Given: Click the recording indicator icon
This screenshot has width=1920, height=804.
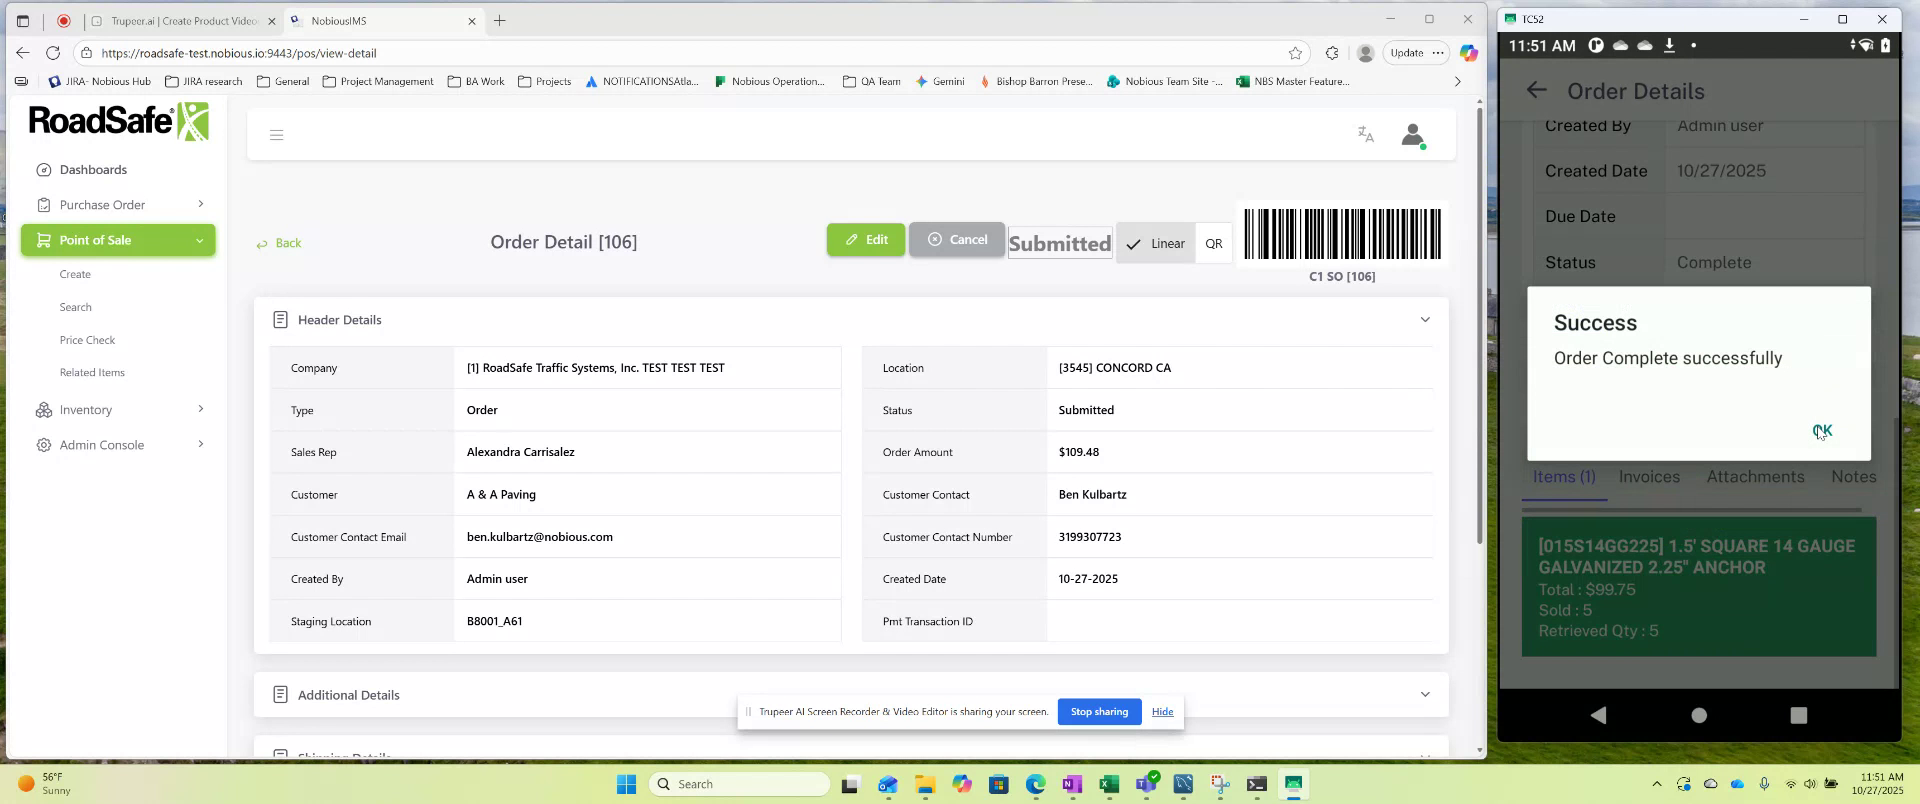Looking at the screenshot, I should (x=64, y=20).
